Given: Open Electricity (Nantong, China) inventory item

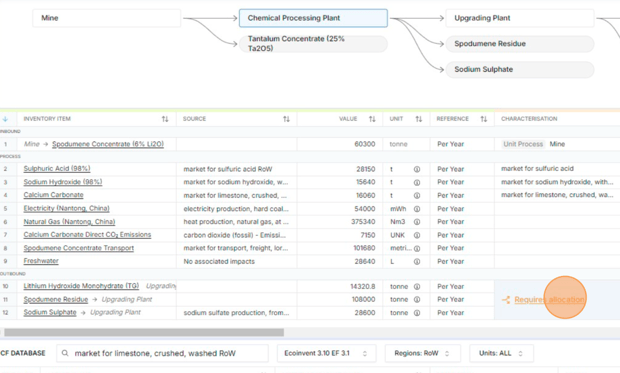Looking at the screenshot, I should click(66, 208).
